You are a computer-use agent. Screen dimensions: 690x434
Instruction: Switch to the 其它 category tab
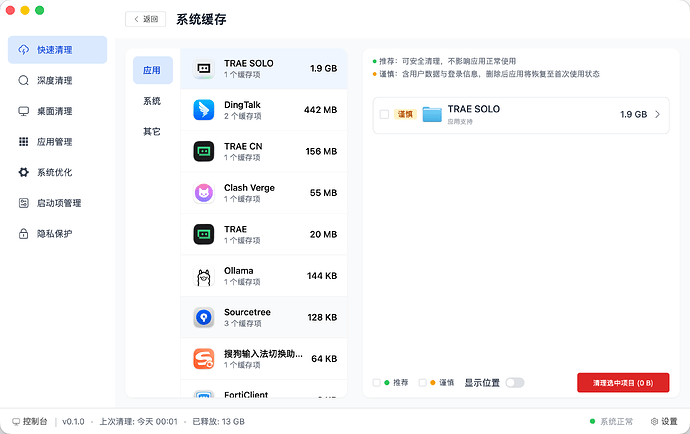[x=152, y=131]
